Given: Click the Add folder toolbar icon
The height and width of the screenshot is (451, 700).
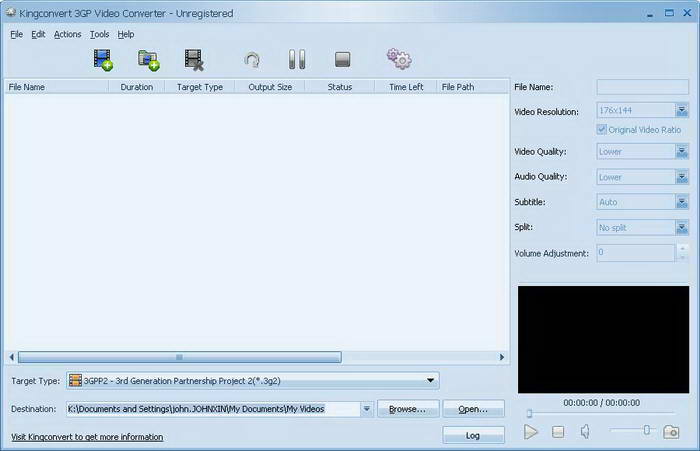Looking at the screenshot, I should (149, 60).
